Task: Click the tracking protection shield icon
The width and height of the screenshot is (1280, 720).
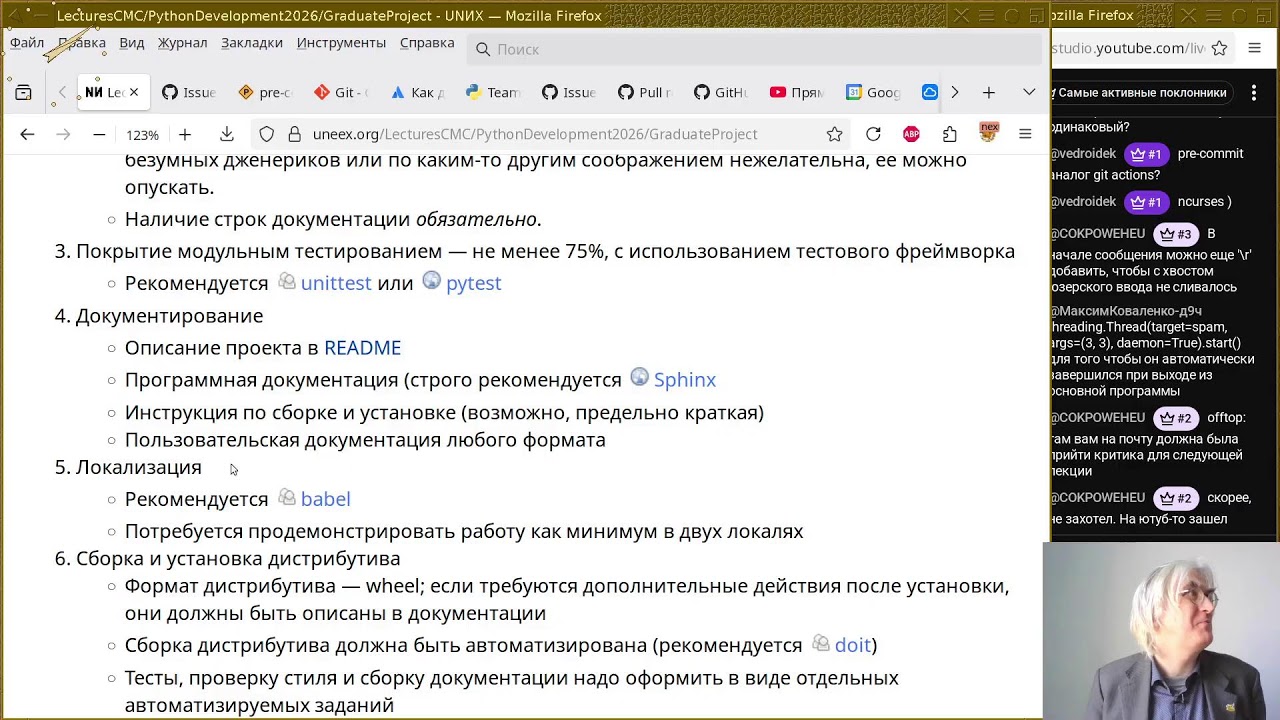Action: 266,134
